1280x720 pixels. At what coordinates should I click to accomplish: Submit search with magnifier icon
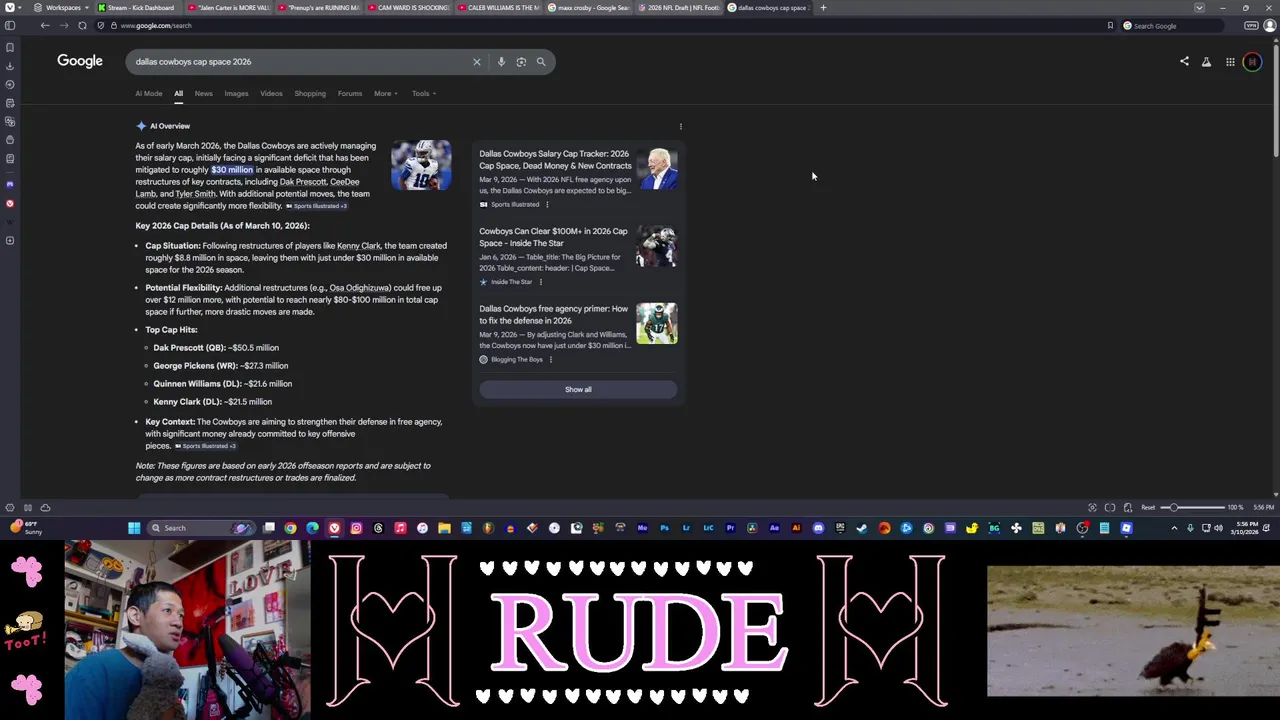point(541,62)
